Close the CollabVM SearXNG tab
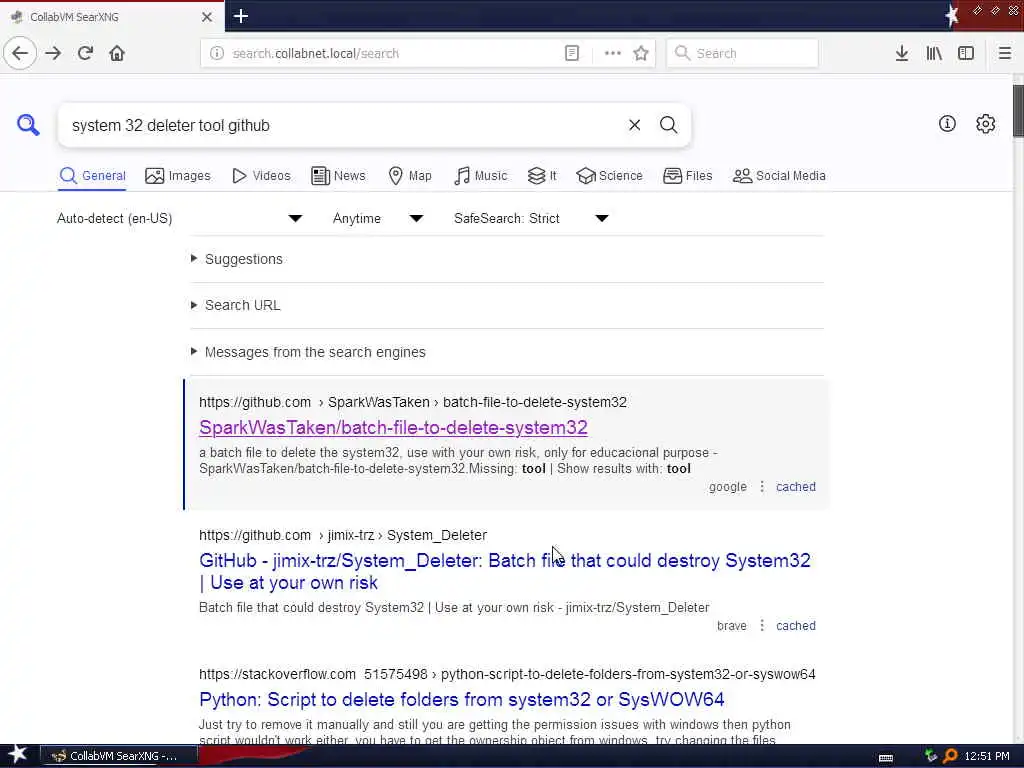The width and height of the screenshot is (1024, 768). 207,17
